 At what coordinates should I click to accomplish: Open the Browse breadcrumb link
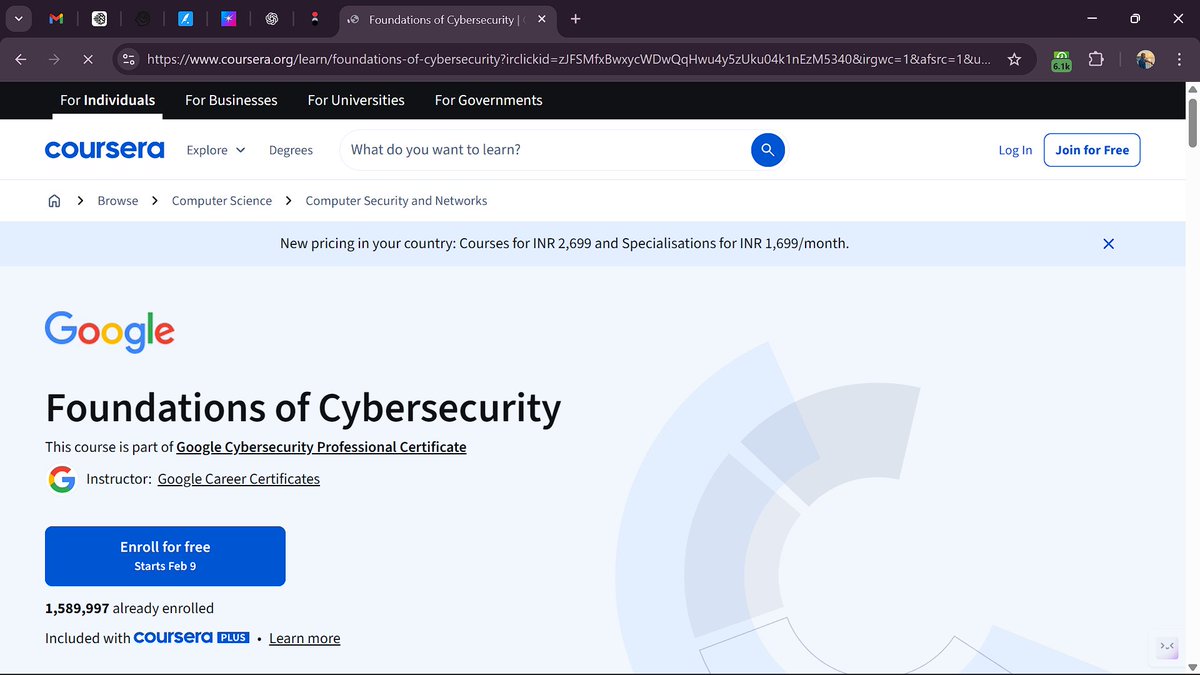click(118, 201)
